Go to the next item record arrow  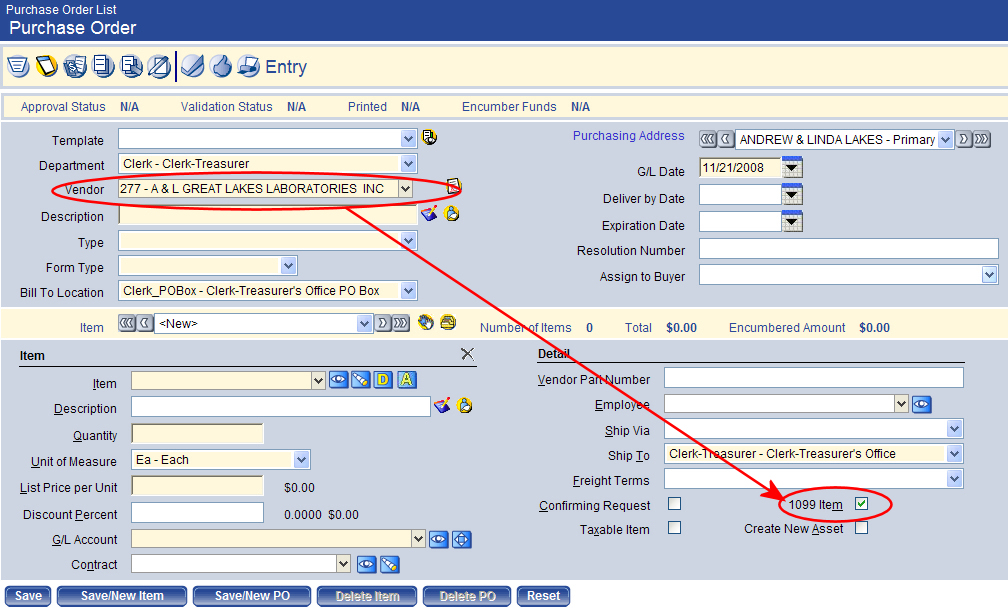(x=381, y=323)
